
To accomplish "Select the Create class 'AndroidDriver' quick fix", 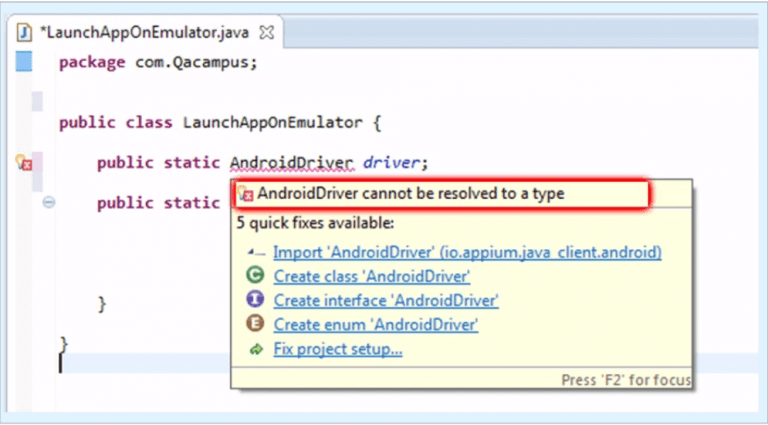I will point(371,276).
